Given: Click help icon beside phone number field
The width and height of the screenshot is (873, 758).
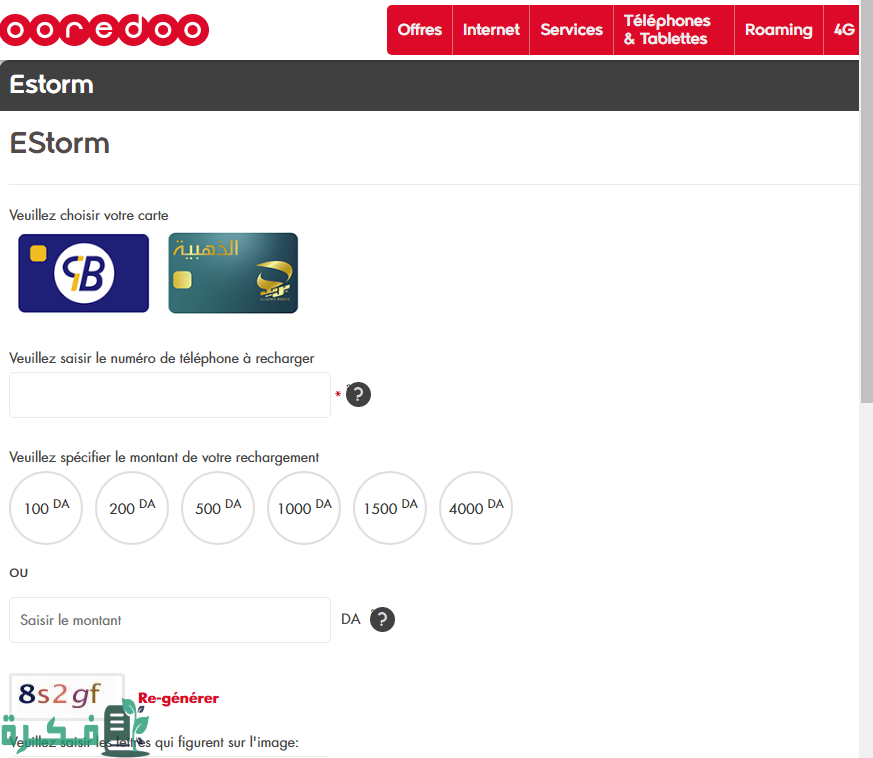Looking at the screenshot, I should (x=358, y=395).
